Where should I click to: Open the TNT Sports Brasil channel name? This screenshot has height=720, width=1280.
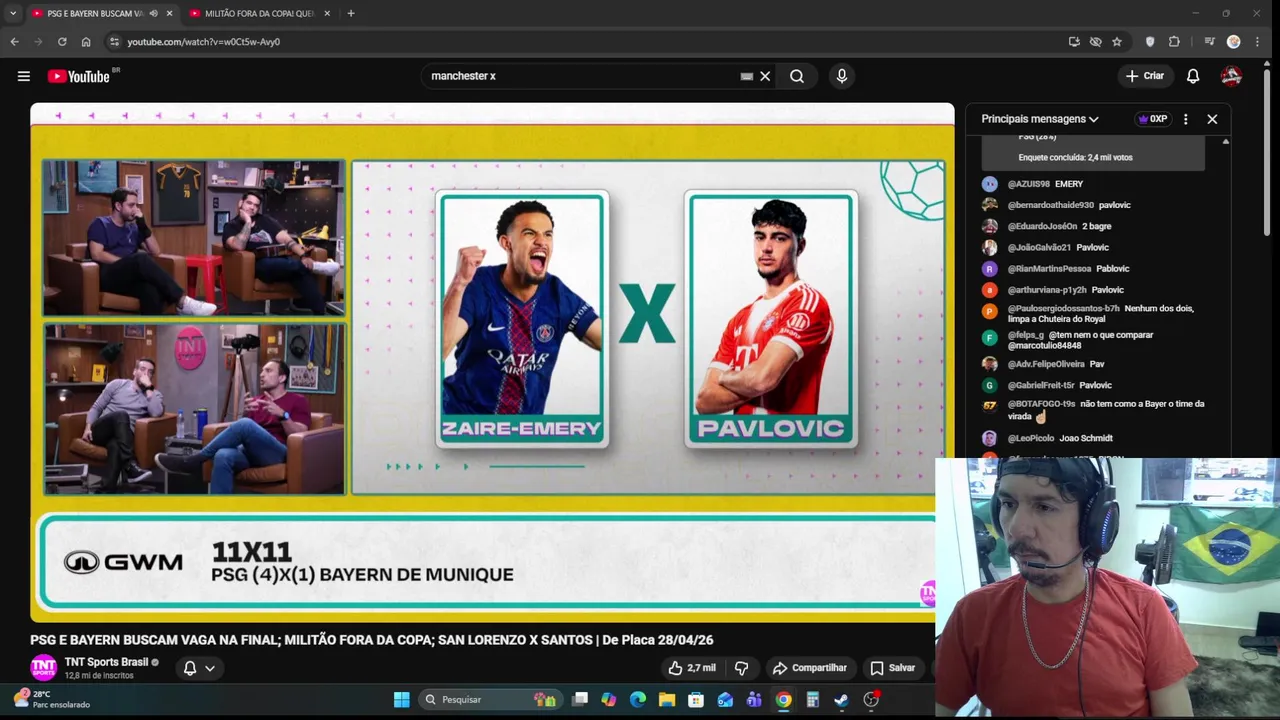tap(106, 662)
